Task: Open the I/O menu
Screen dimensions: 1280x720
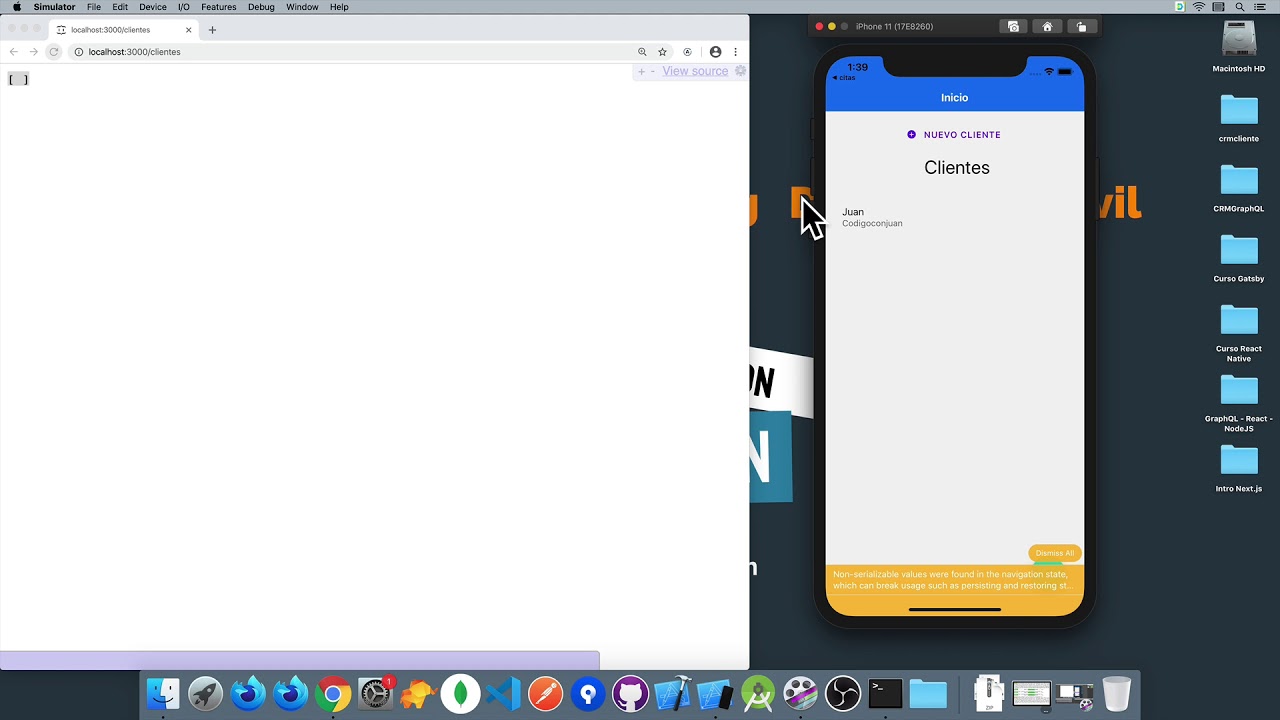Action: [183, 7]
